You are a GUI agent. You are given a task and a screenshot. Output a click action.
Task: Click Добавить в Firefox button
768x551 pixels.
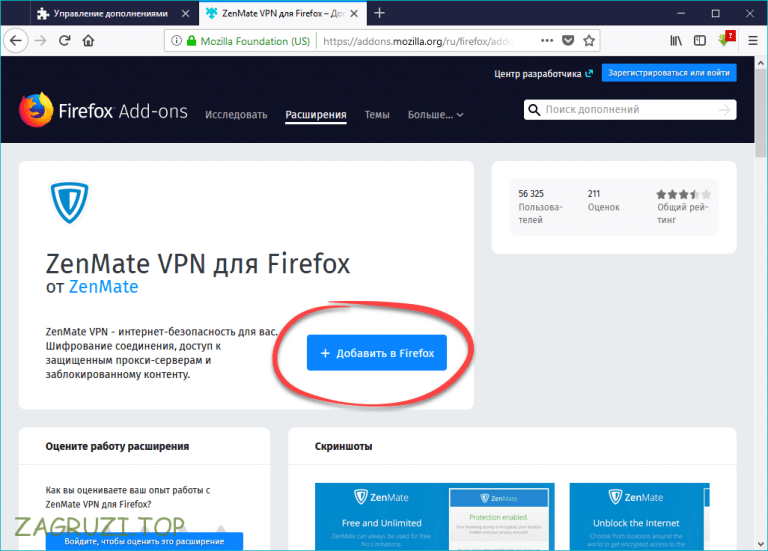pos(377,353)
